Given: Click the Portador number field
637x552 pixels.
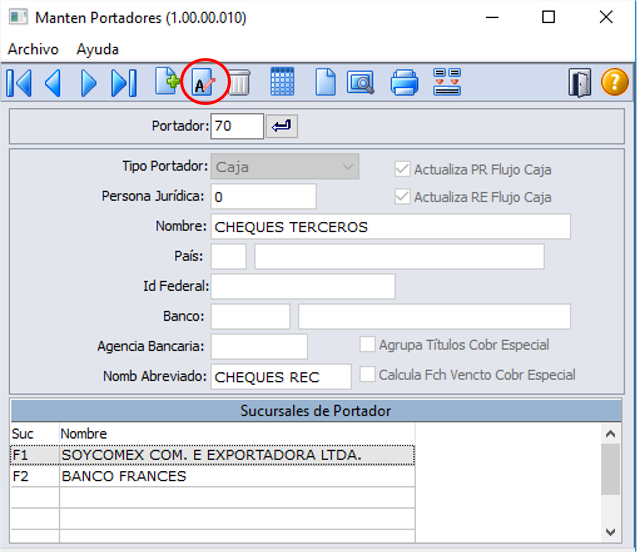Looking at the screenshot, I should [x=237, y=126].
